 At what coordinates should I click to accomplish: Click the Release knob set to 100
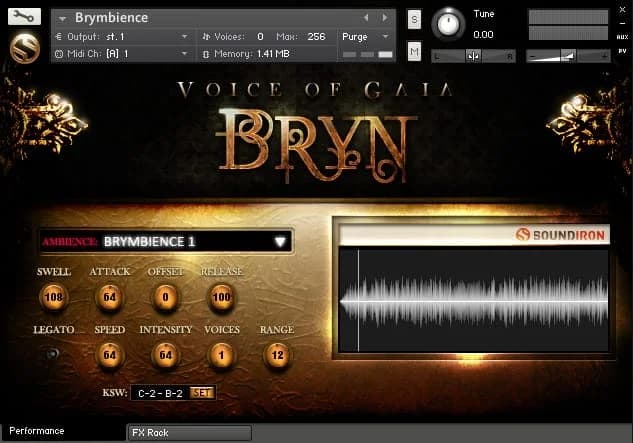pos(221,298)
